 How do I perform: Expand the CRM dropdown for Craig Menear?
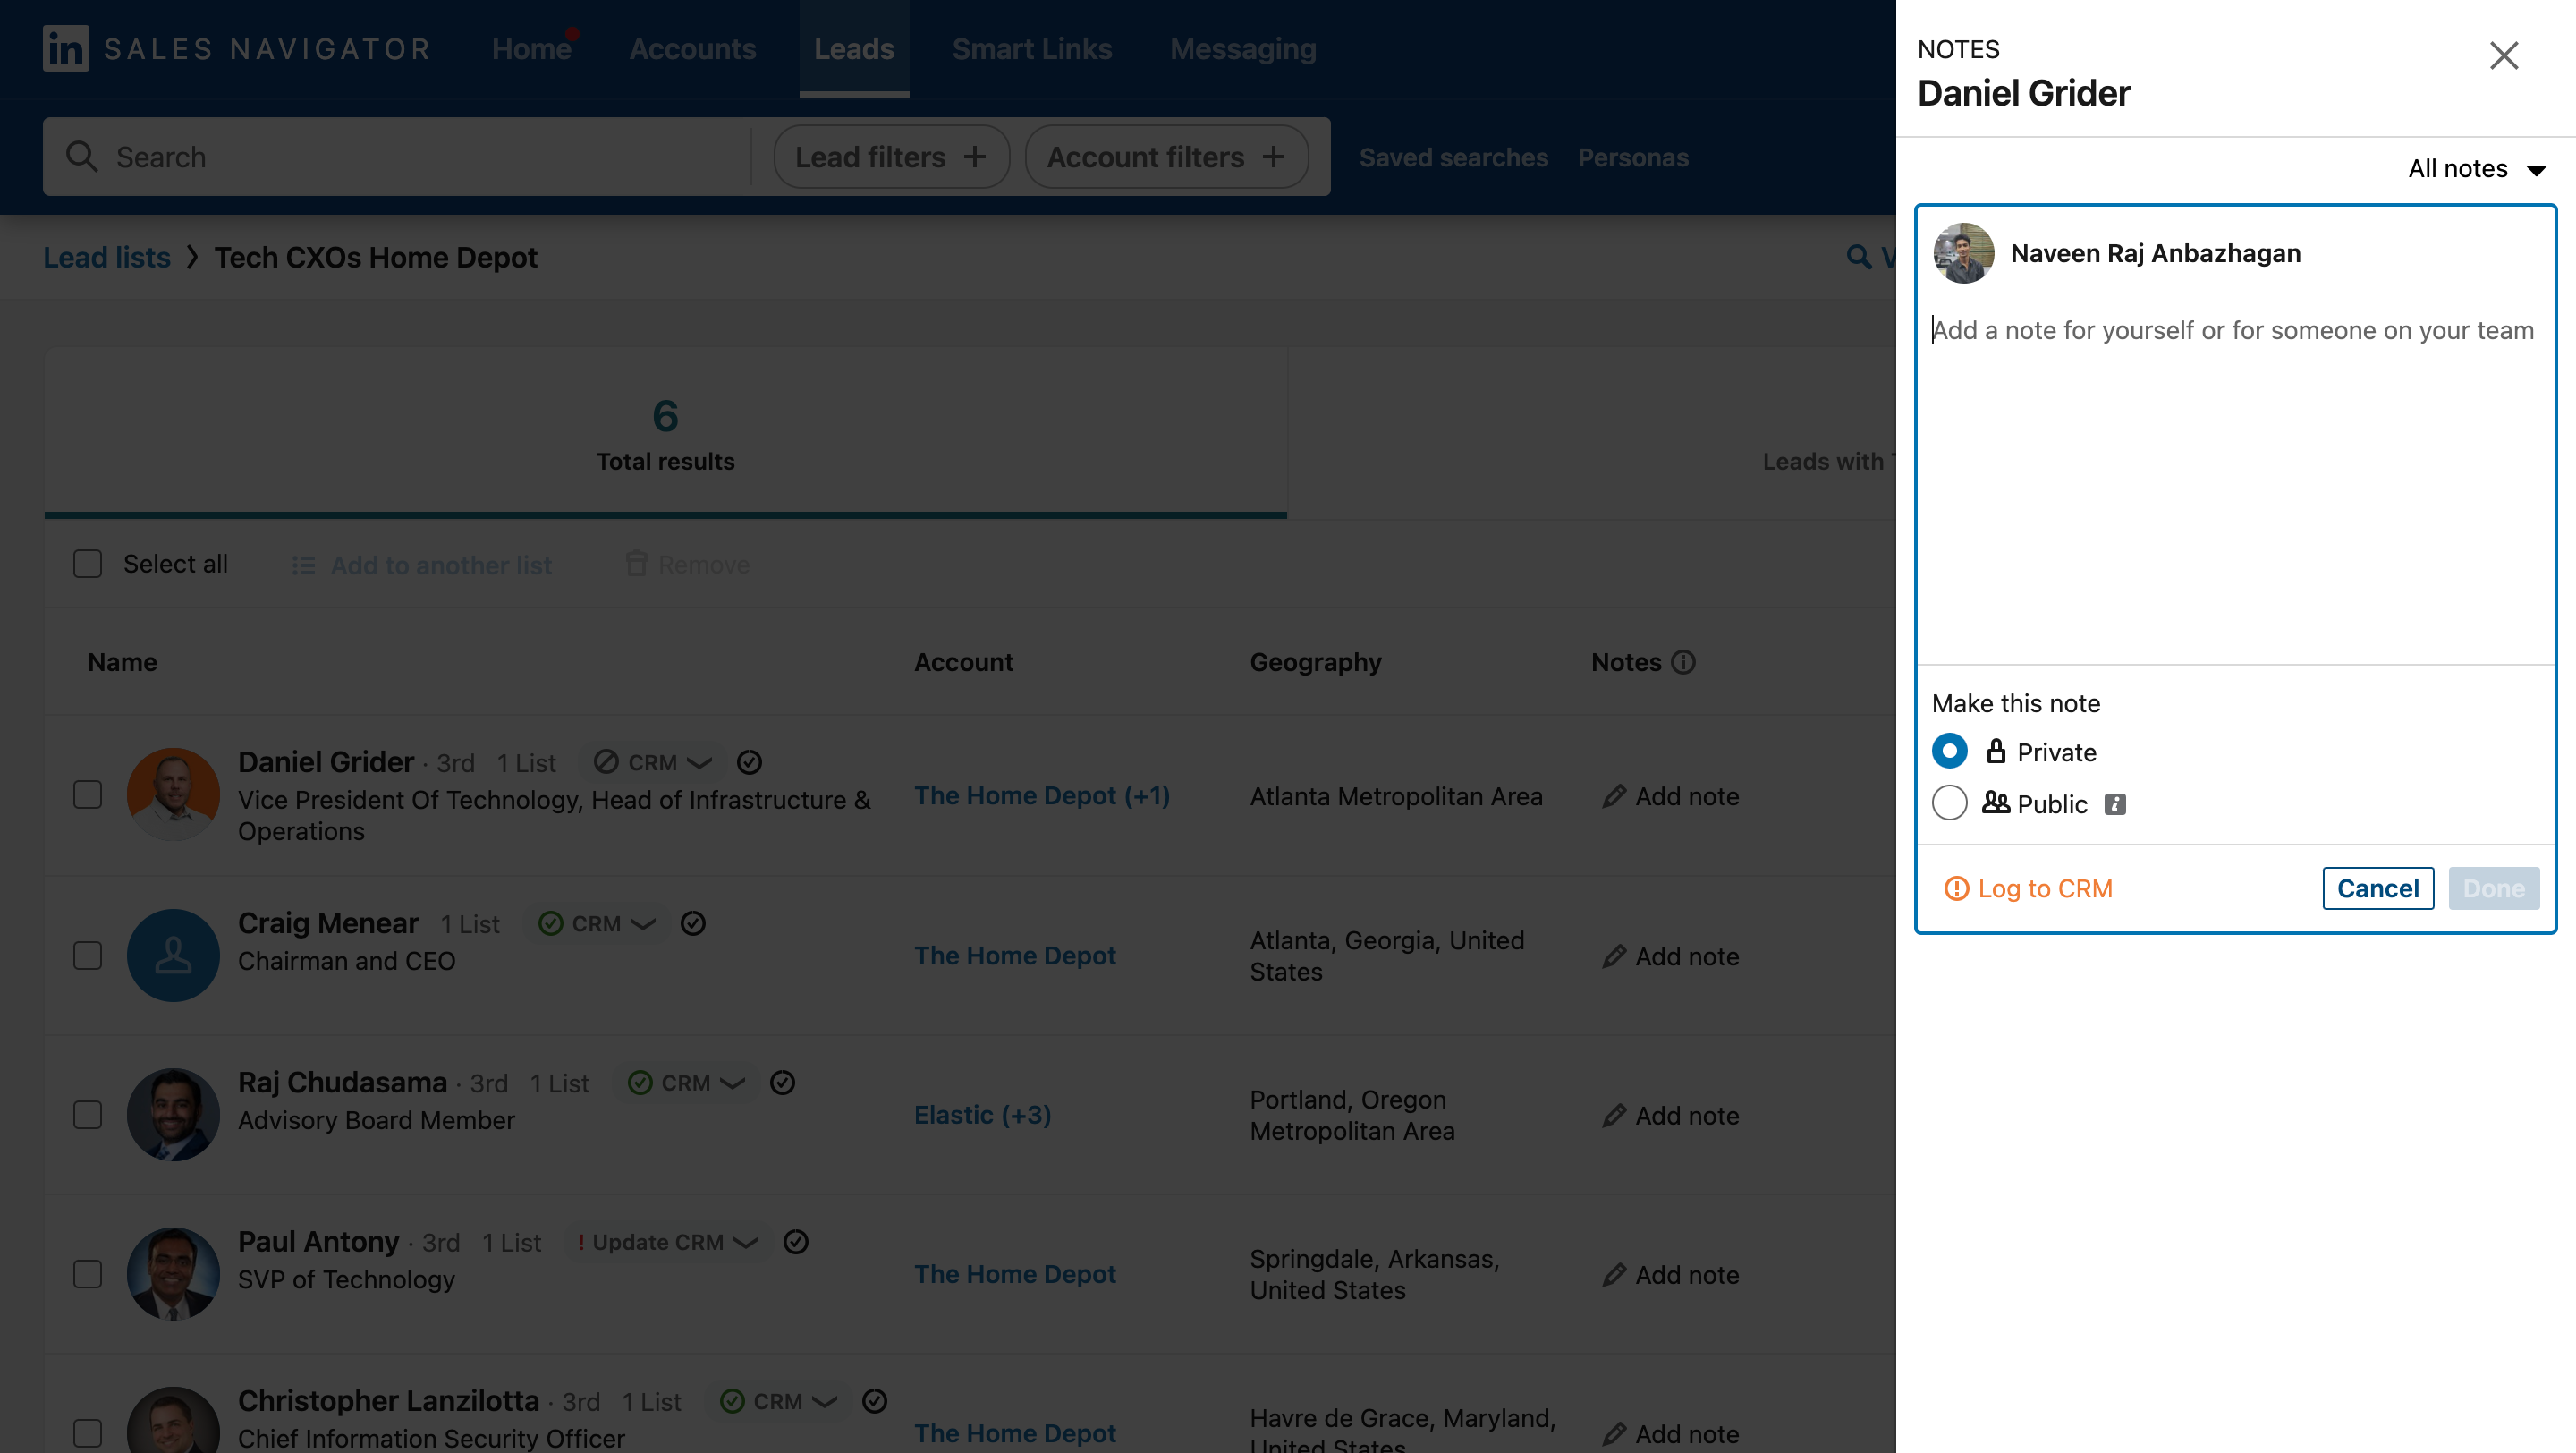point(597,923)
